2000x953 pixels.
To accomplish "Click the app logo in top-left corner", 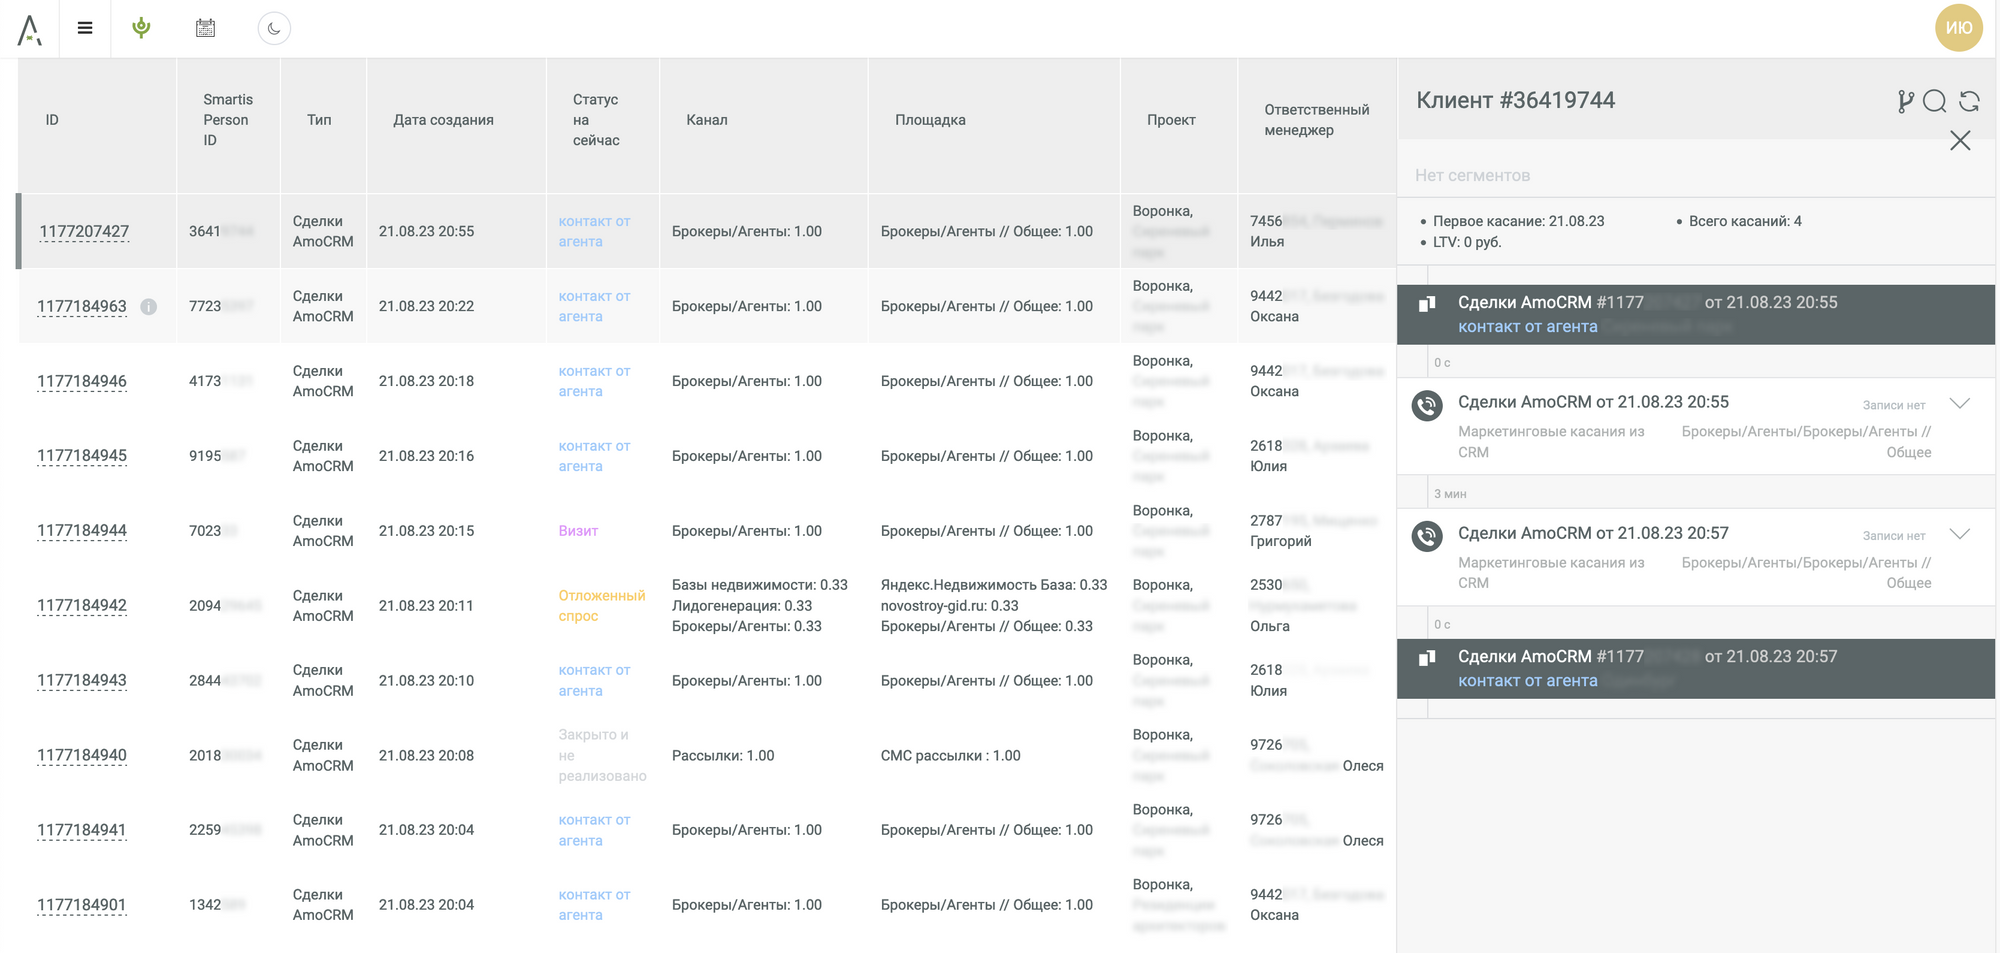I will pyautogui.click(x=30, y=30).
